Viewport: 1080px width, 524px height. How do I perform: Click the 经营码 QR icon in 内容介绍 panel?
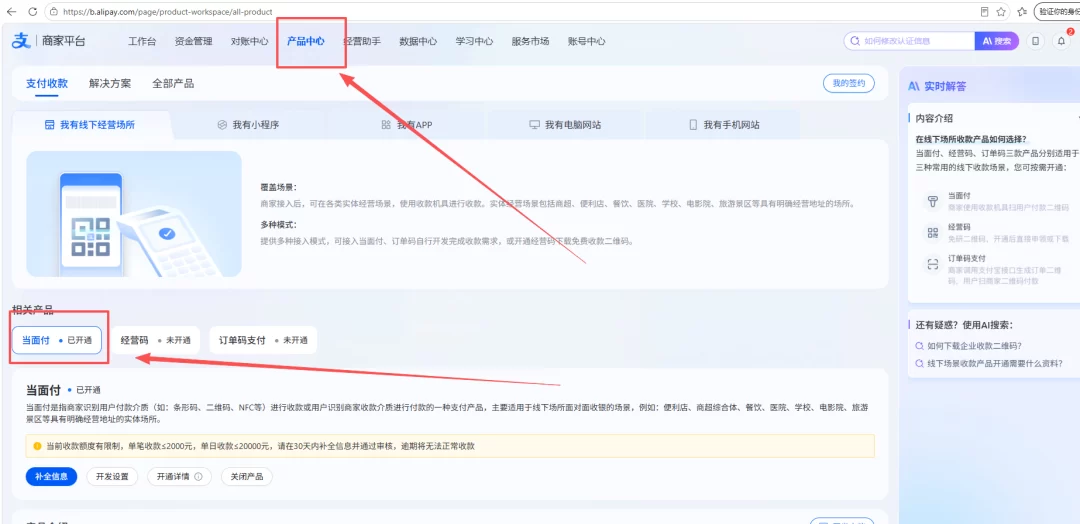pos(933,233)
